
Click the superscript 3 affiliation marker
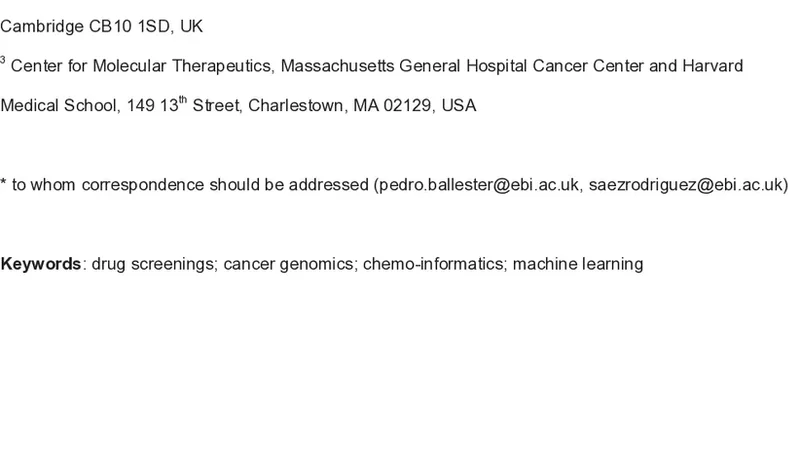[x=3, y=62]
